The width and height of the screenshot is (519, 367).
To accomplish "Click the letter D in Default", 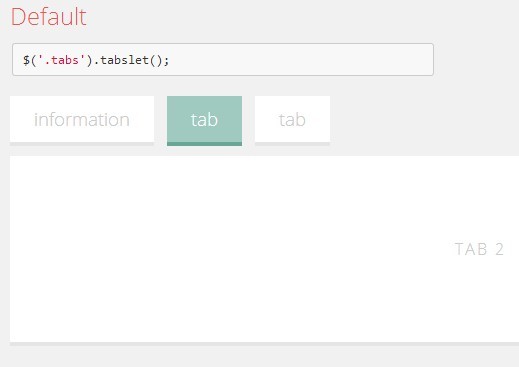I will coord(19,17).
